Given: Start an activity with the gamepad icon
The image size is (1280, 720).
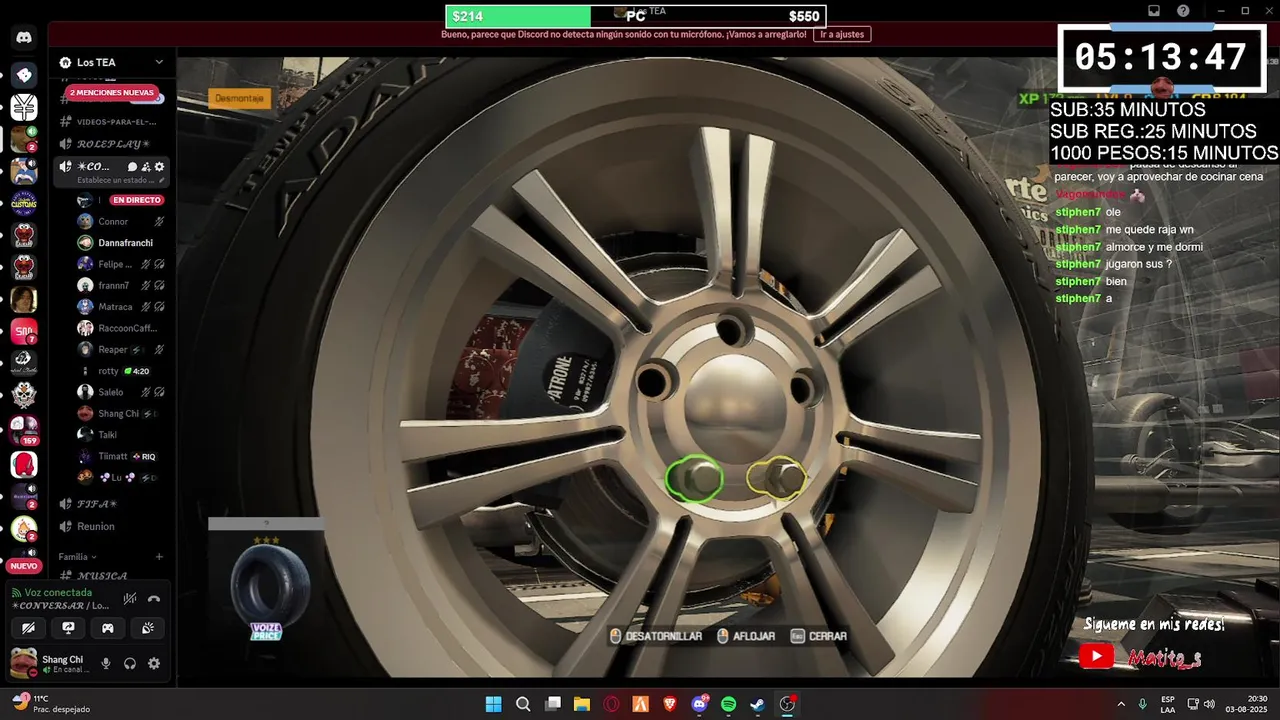Looking at the screenshot, I should point(107,628).
